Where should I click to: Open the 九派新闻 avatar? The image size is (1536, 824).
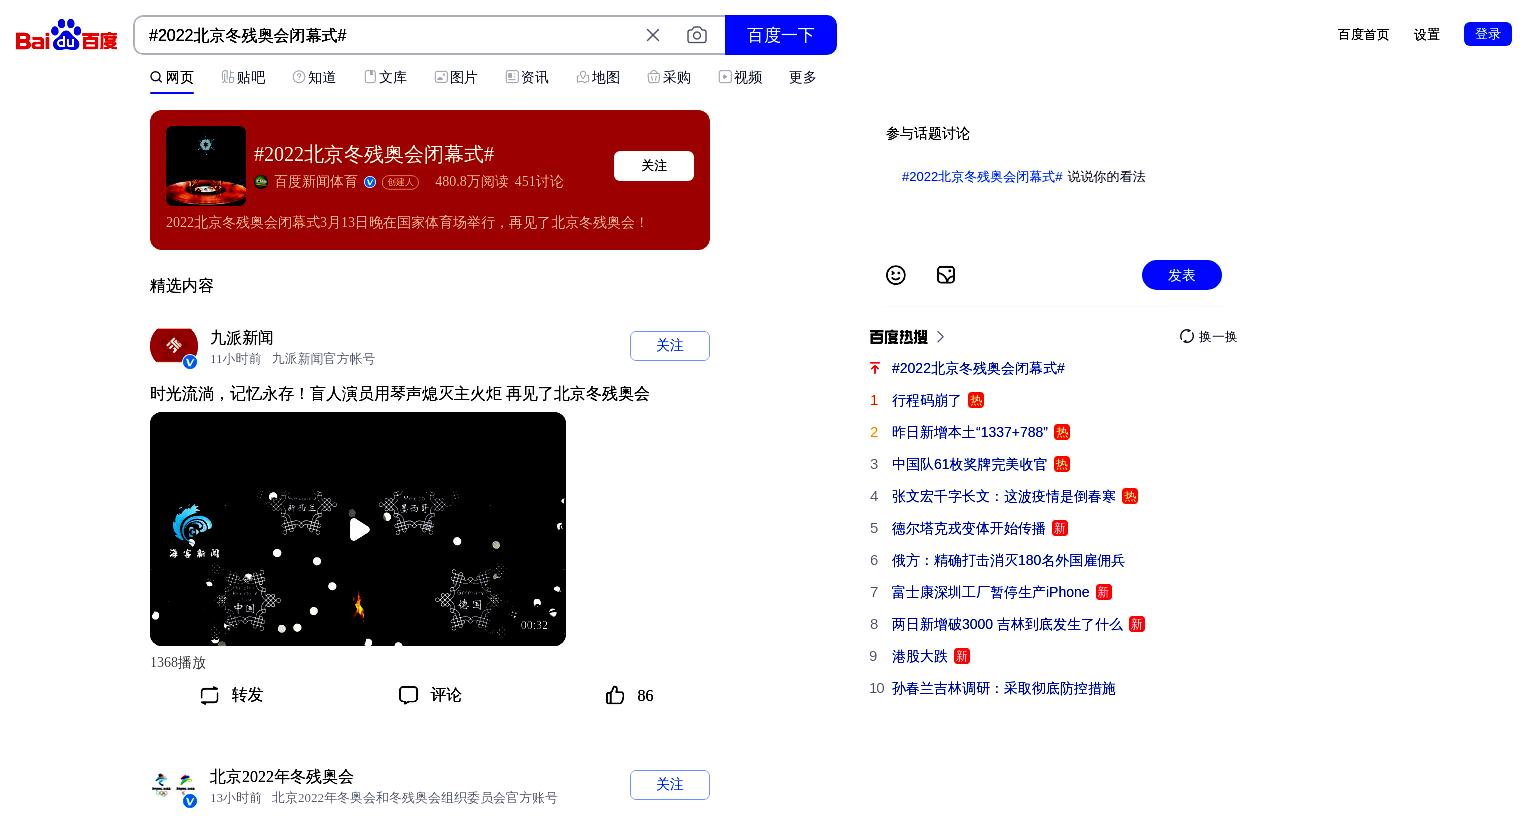click(x=174, y=346)
